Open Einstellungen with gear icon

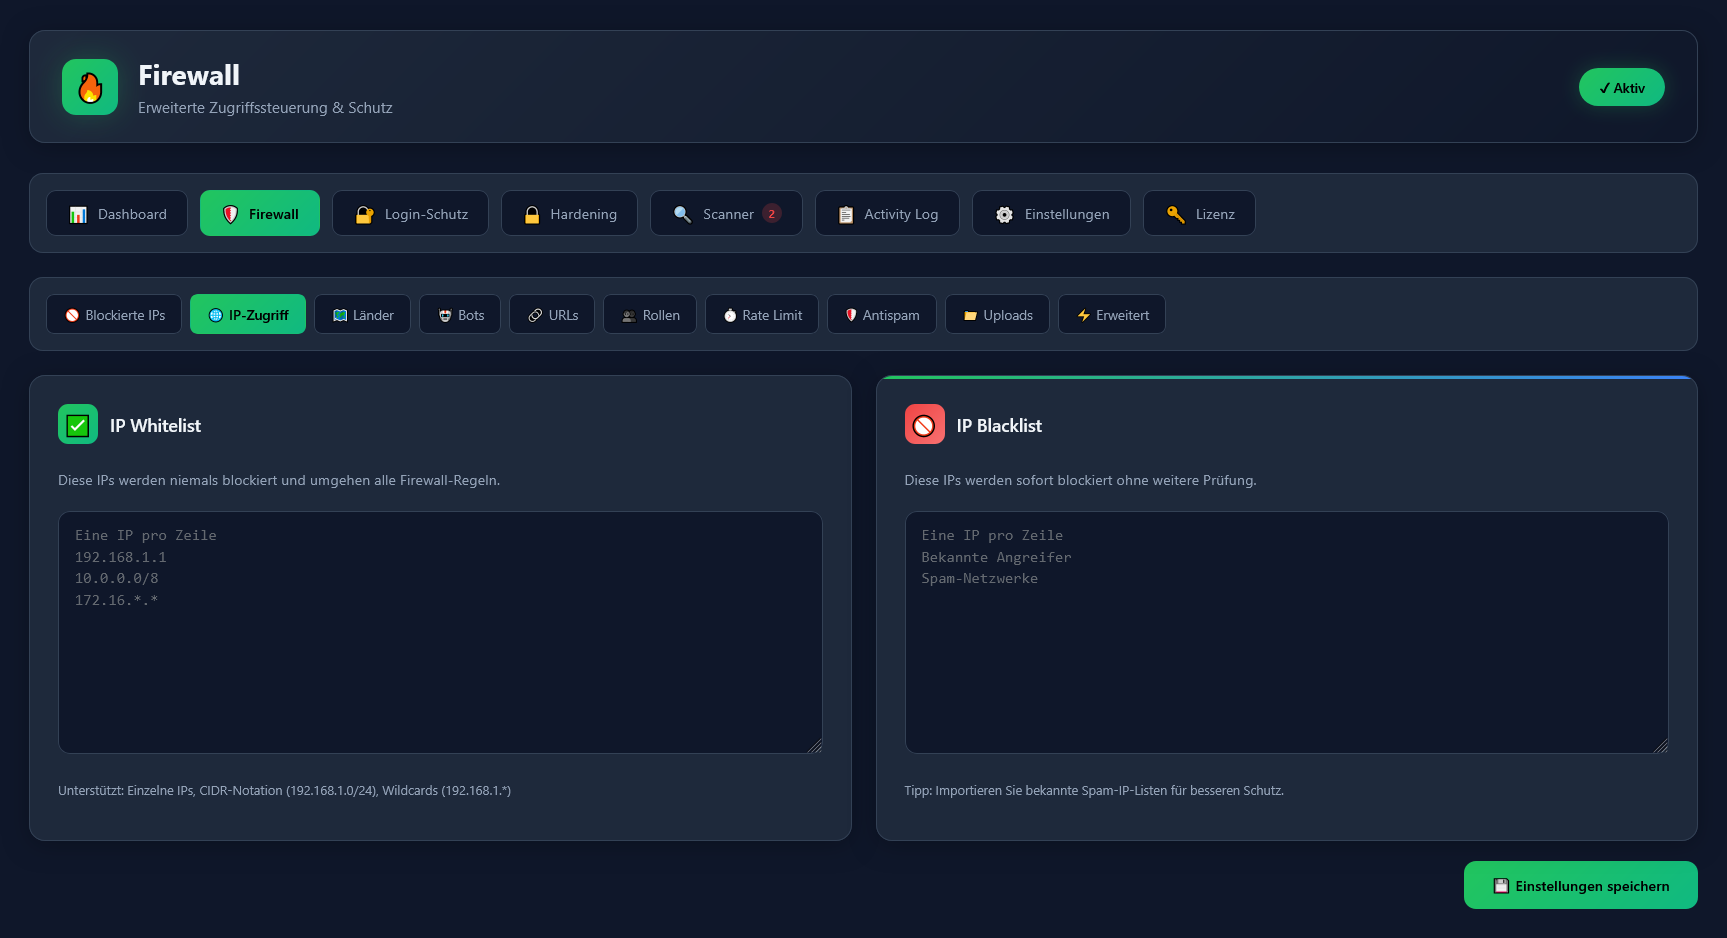click(x=1051, y=214)
